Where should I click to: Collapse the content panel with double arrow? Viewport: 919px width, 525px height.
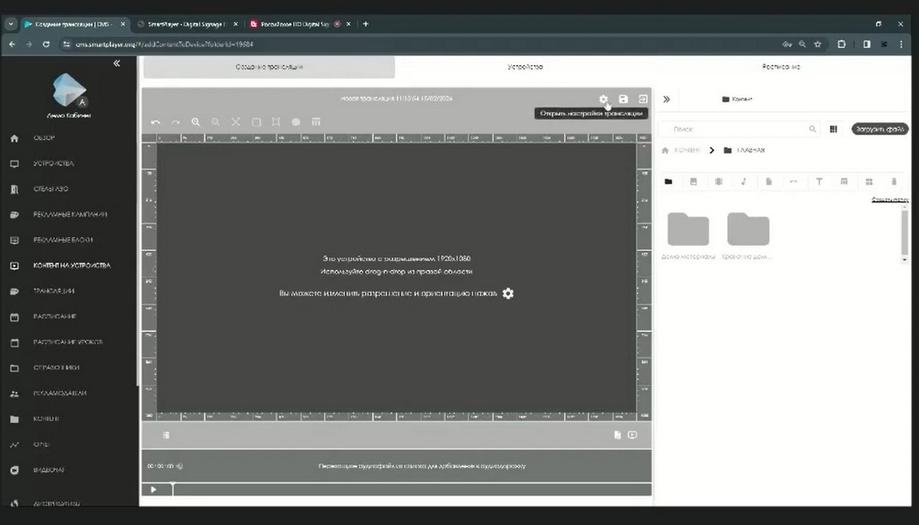(666, 99)
